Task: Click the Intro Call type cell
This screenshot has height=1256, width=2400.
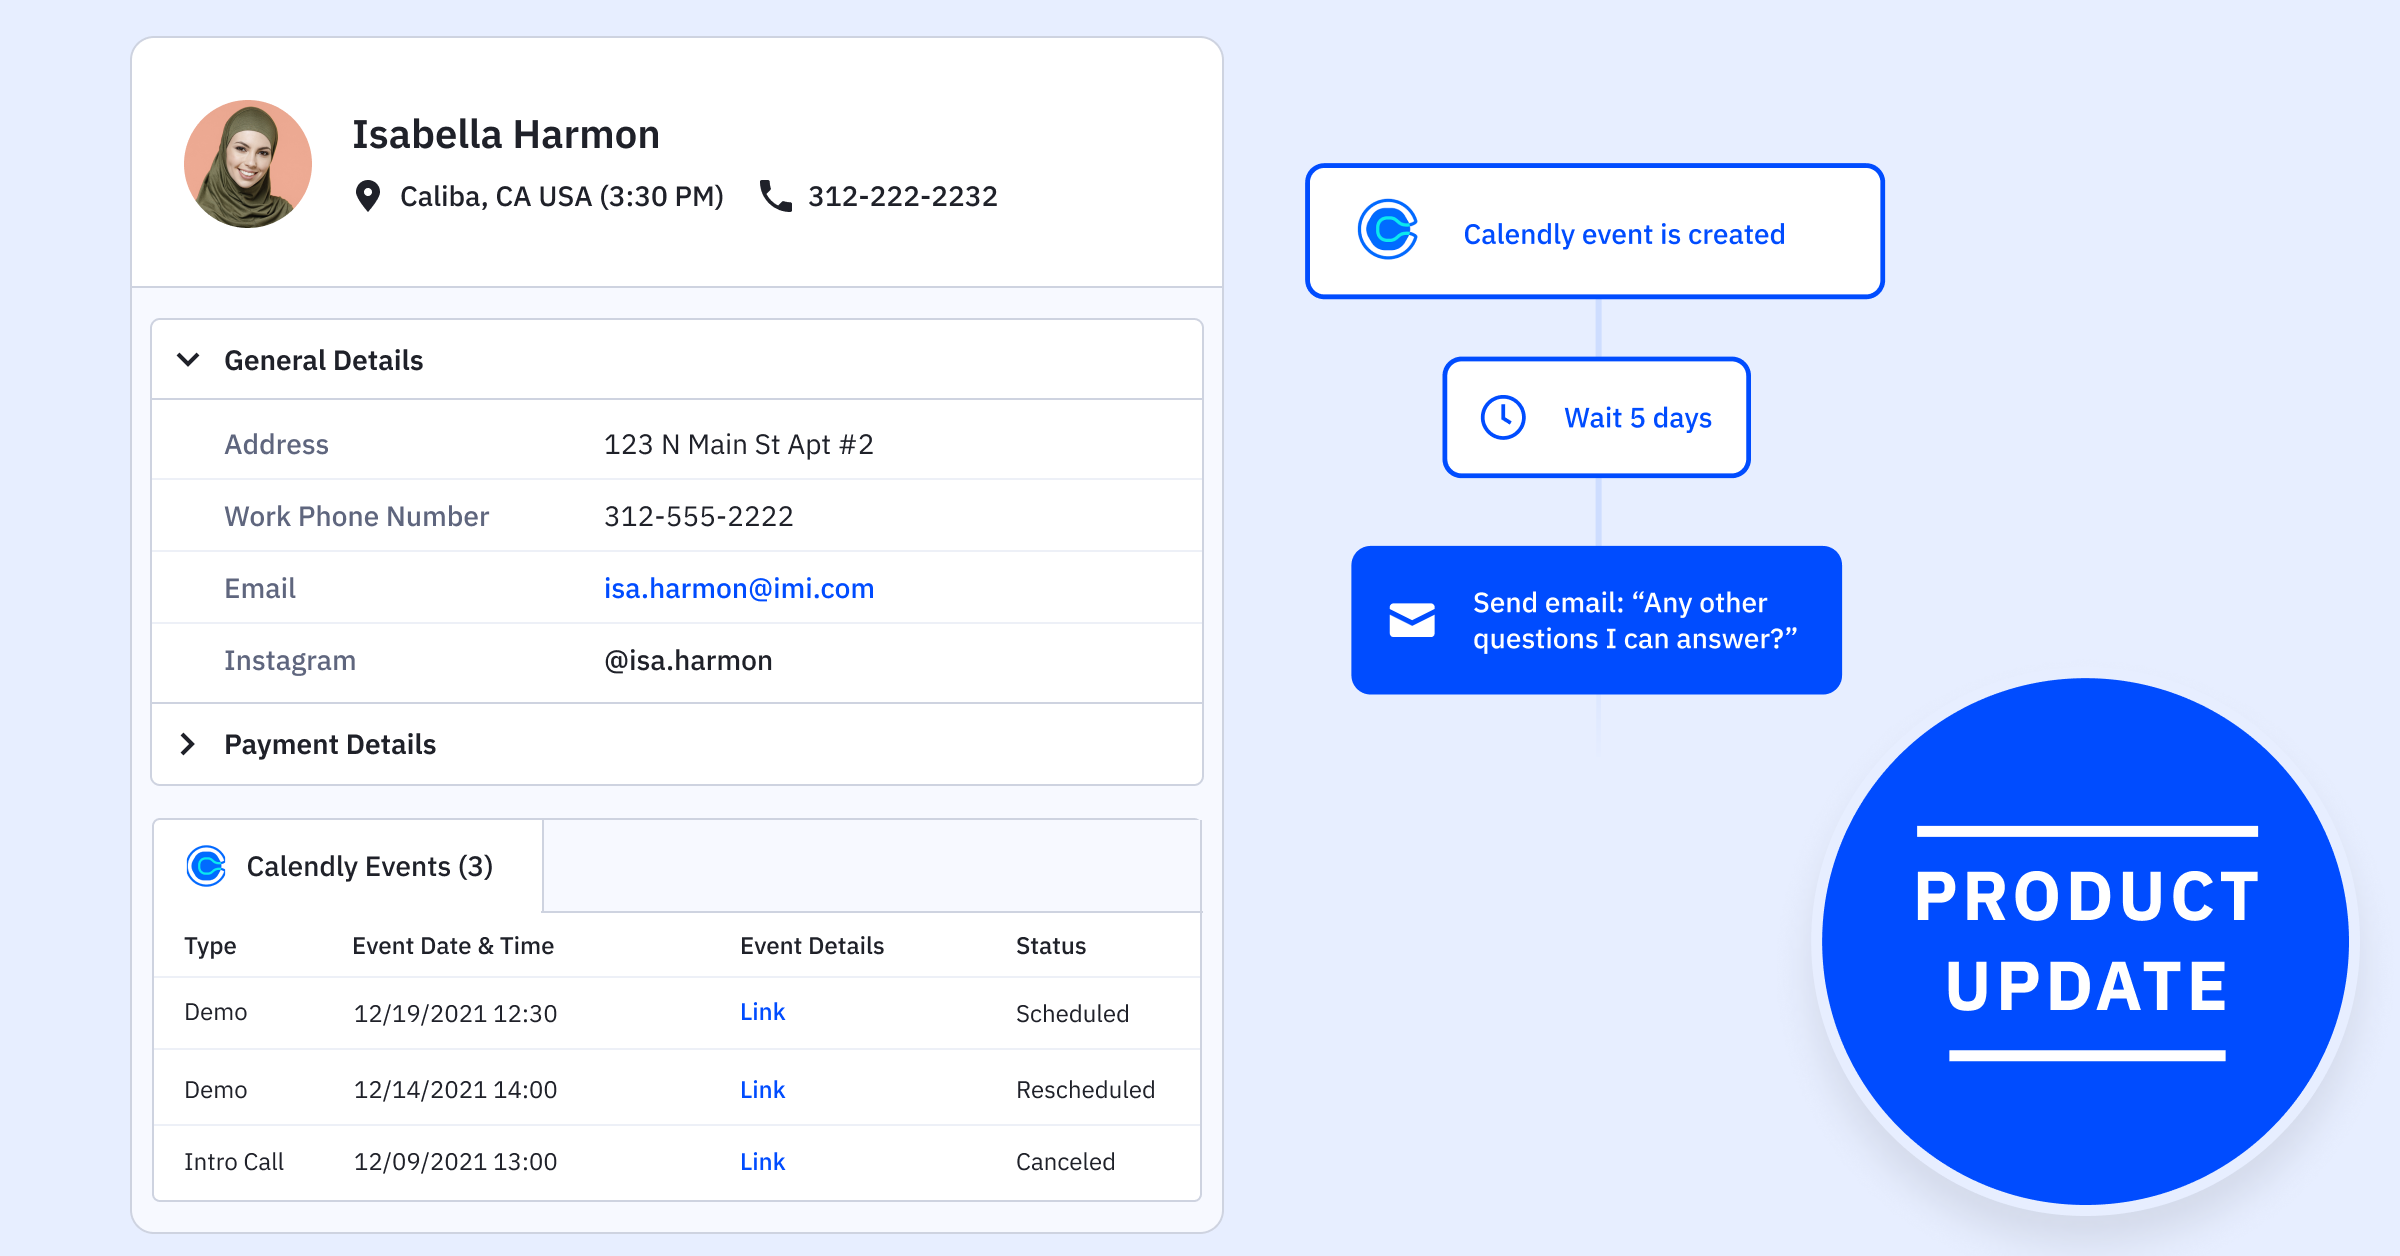Action: coord(234,1162)
